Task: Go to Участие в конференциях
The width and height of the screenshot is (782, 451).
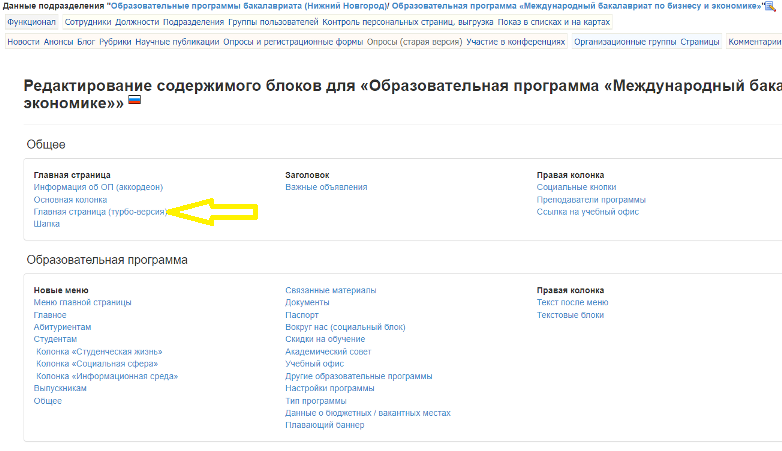Action: click(516, 42)
